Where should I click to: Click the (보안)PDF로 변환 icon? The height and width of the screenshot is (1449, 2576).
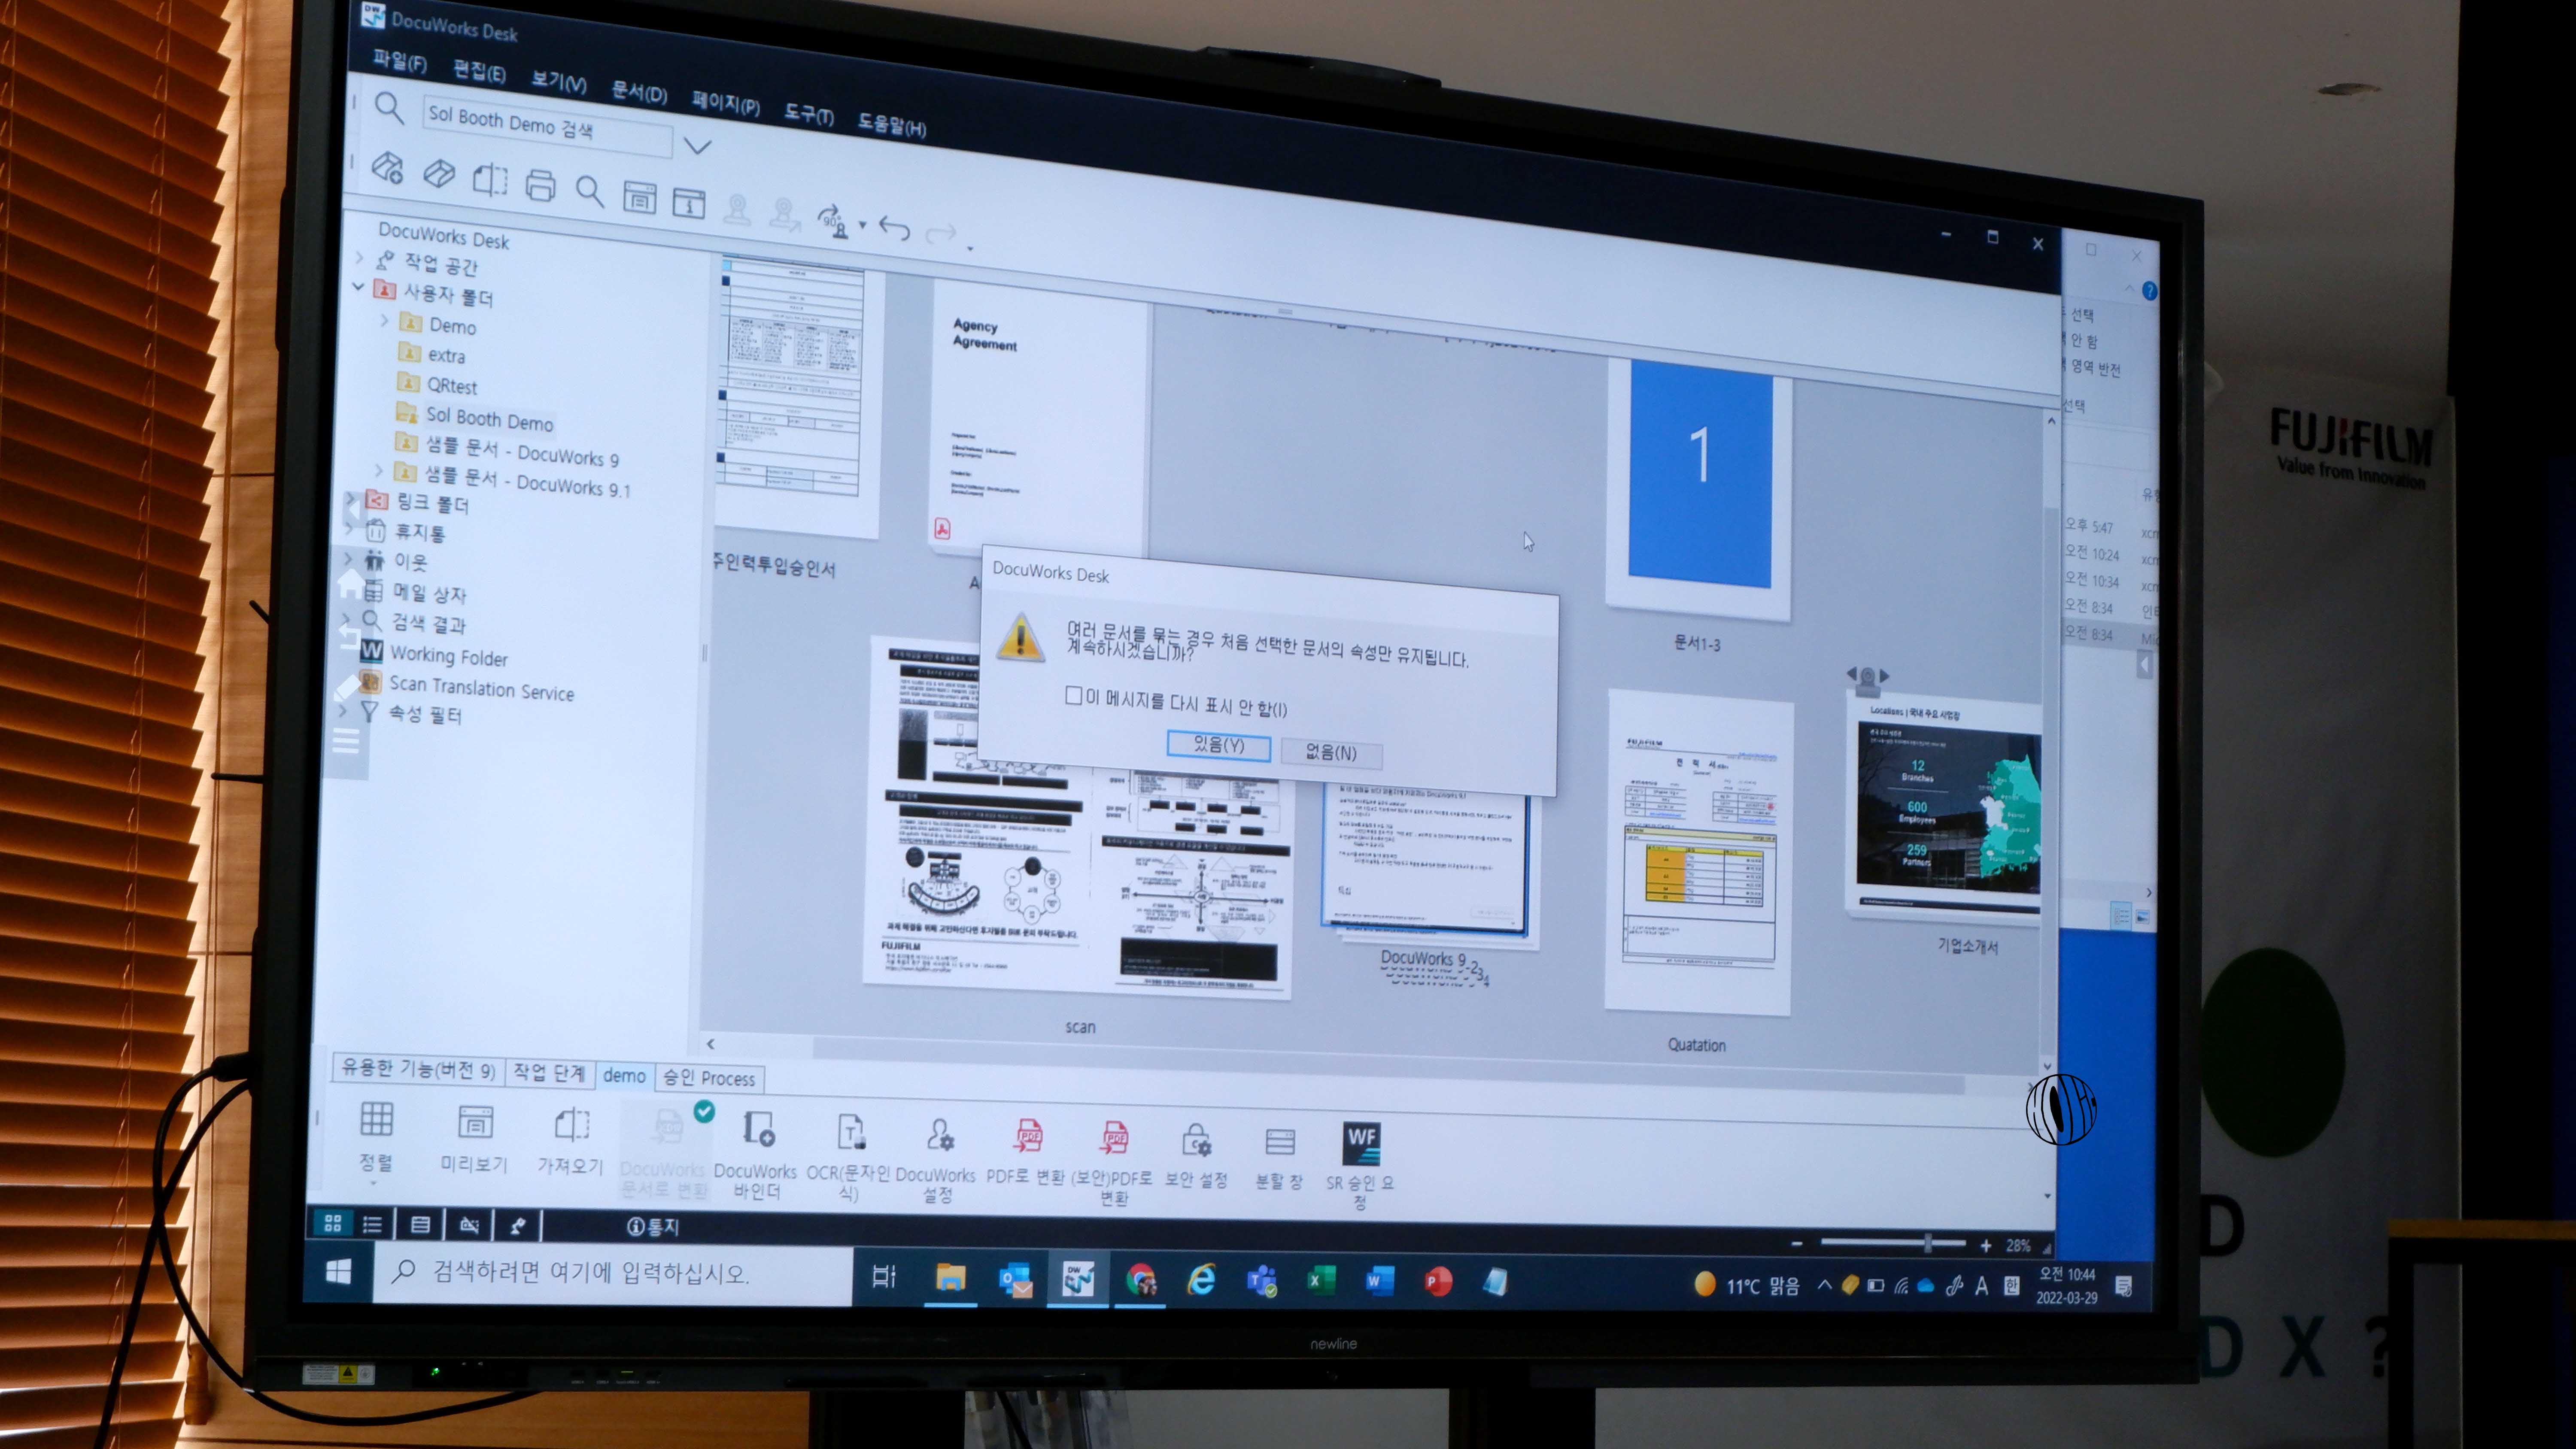(1114, 1138)
